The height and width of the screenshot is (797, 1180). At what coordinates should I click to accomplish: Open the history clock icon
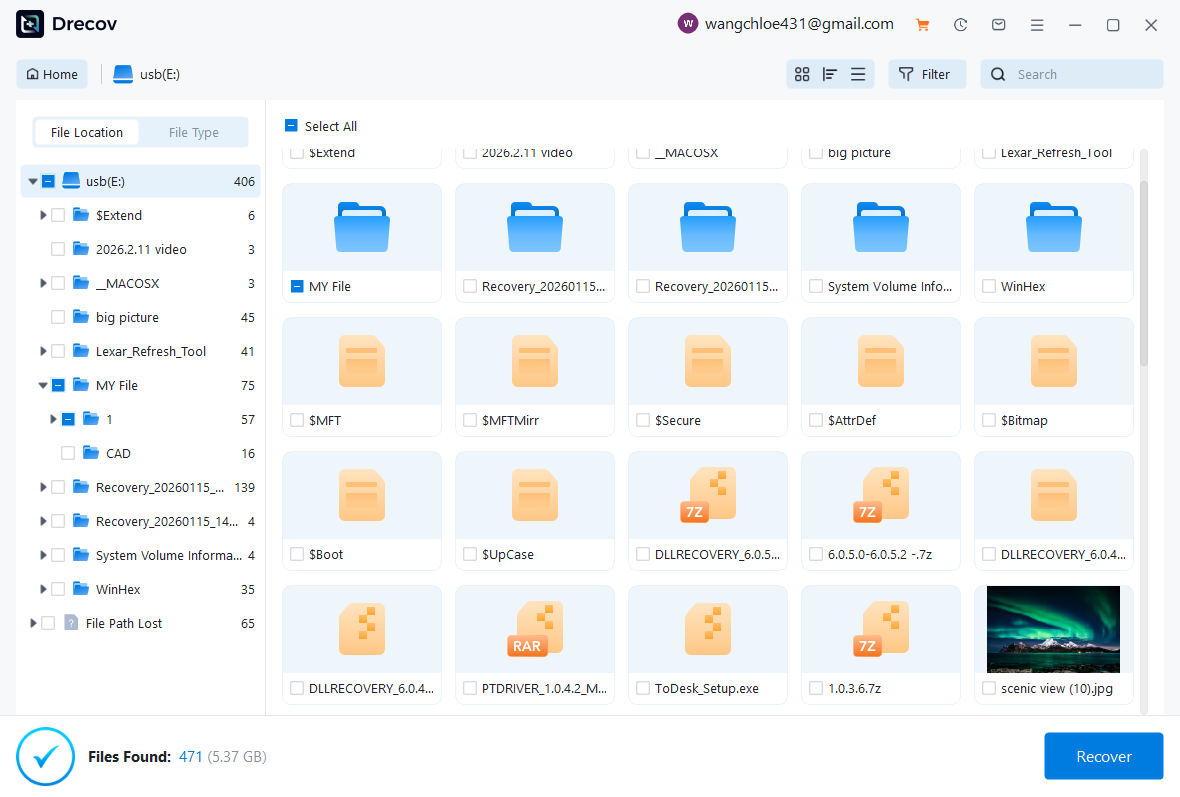(x=960, y=25)
